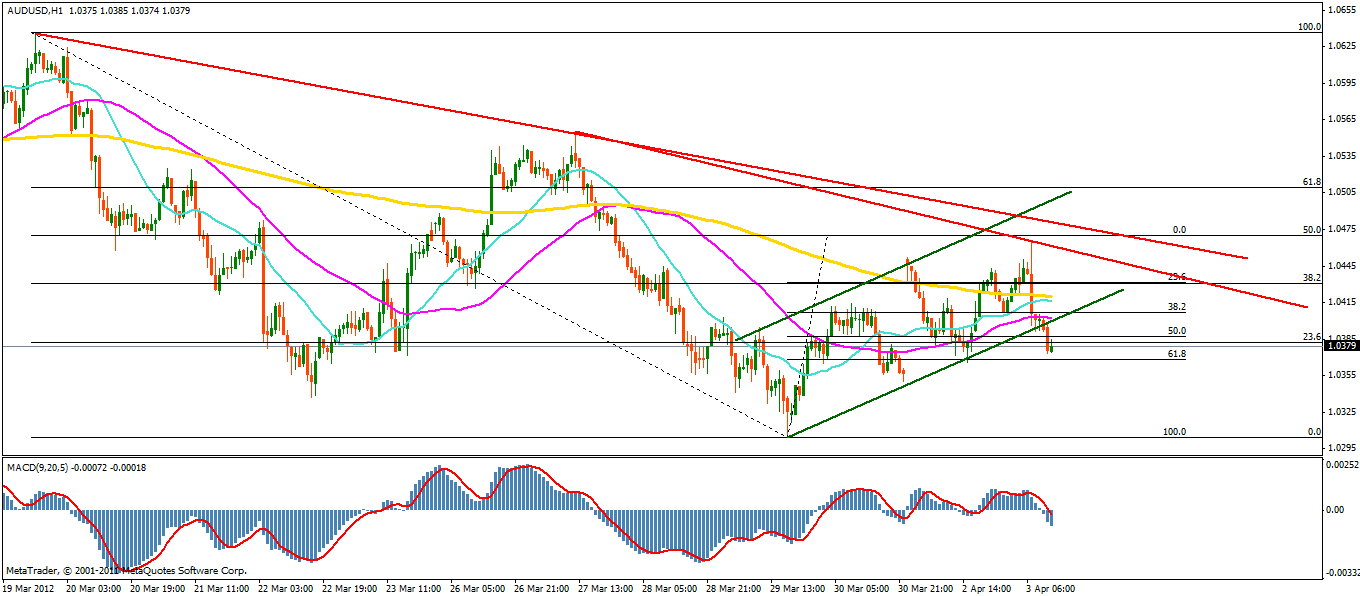Click the 23.6 Fibonacci label near right axis
The image size is (1360, 596).
point(1312,337)
